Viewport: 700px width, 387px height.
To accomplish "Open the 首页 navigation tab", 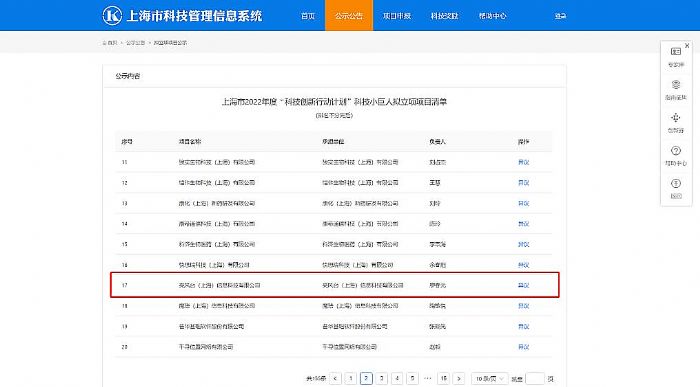I will [308, 16].
